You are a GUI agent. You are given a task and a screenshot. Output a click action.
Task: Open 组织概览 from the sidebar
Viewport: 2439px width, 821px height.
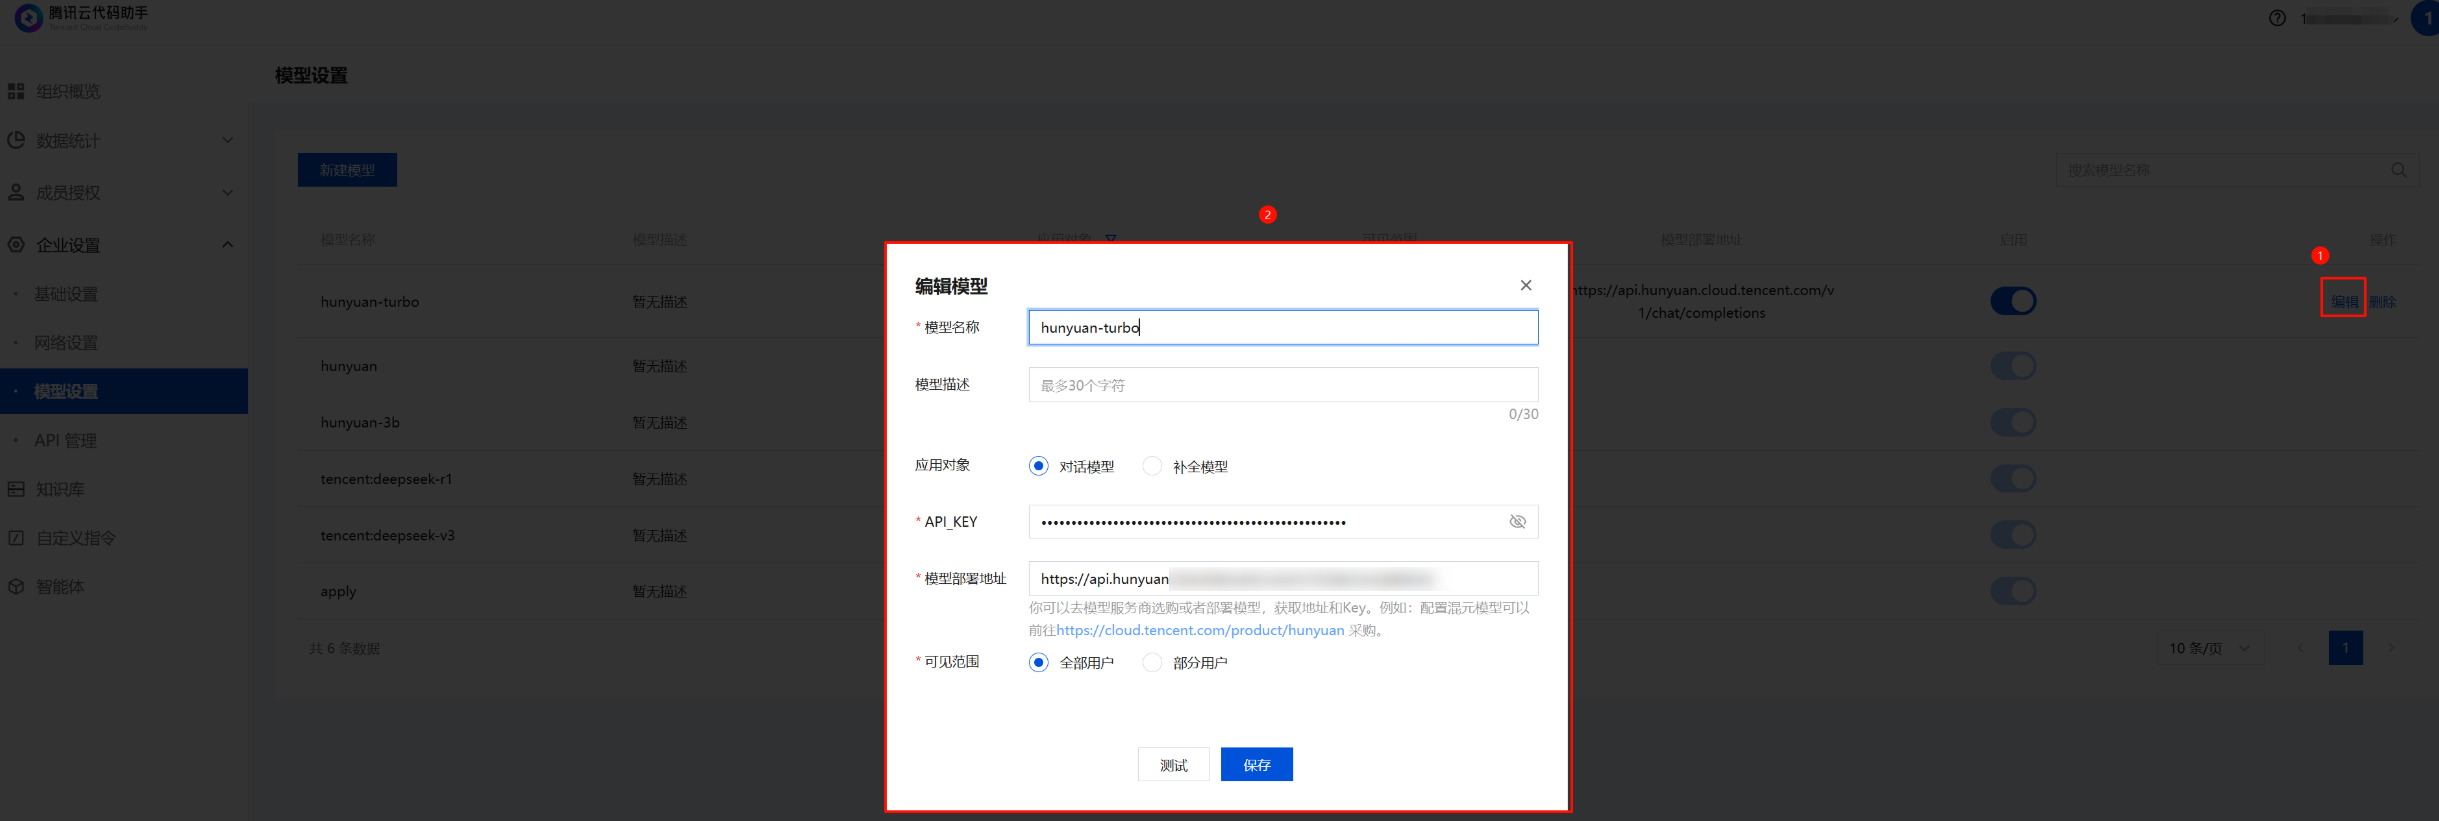pos(68,92)
